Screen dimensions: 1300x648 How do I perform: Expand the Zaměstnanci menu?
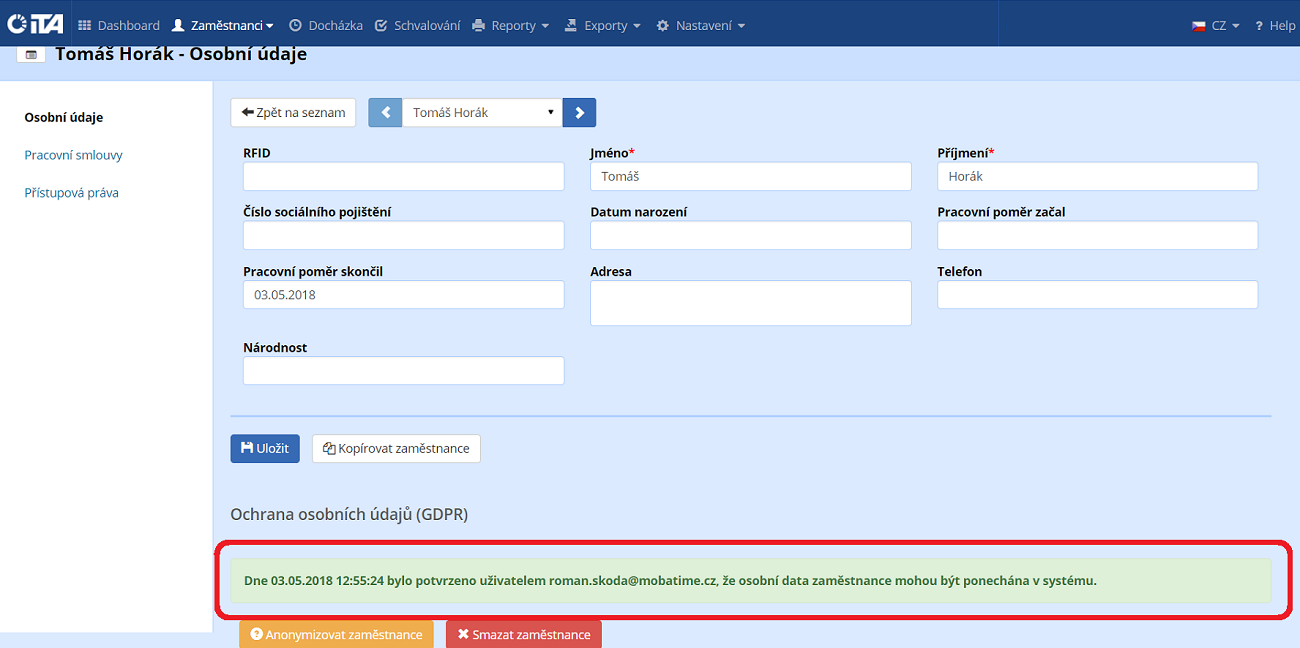[224, 26]
